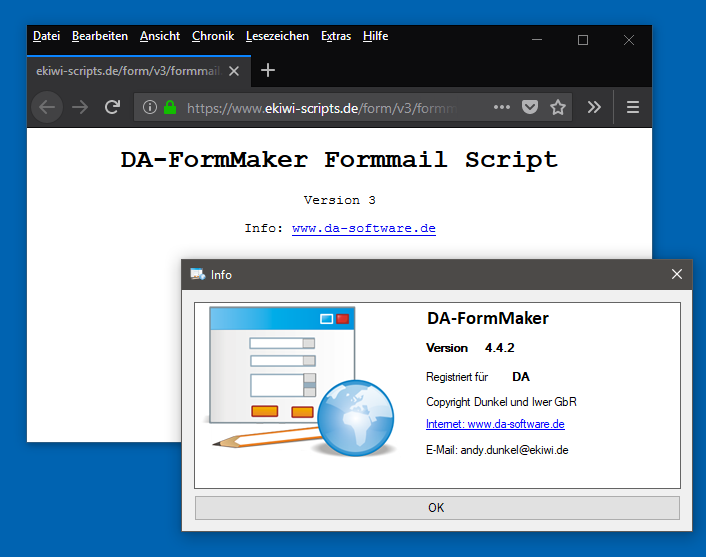Click the DA-FormMaker title in Info dialog
This screenshot has width=706, height=557.
point(488,318)
